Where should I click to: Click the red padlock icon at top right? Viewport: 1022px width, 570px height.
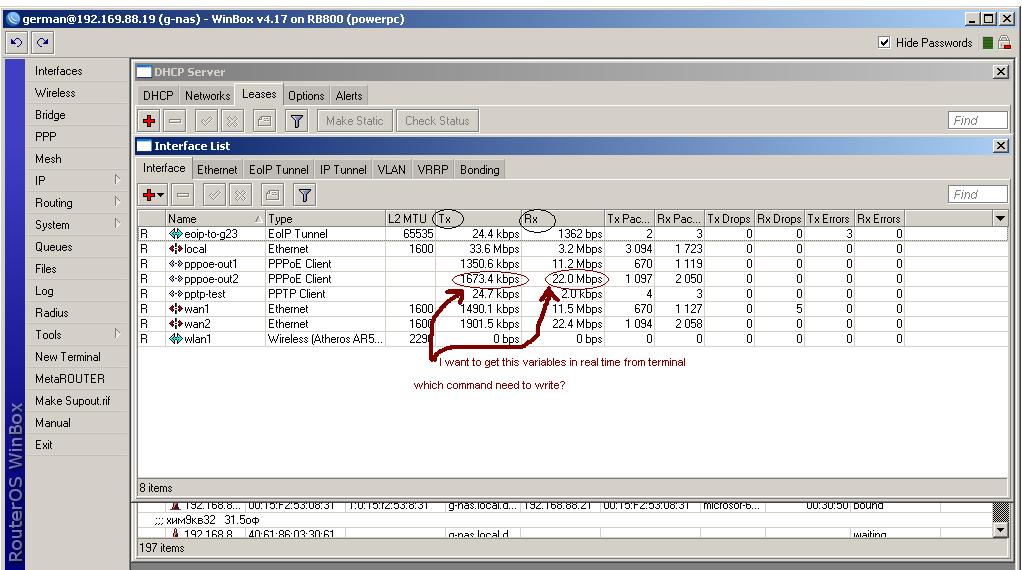coord(1004,43)
